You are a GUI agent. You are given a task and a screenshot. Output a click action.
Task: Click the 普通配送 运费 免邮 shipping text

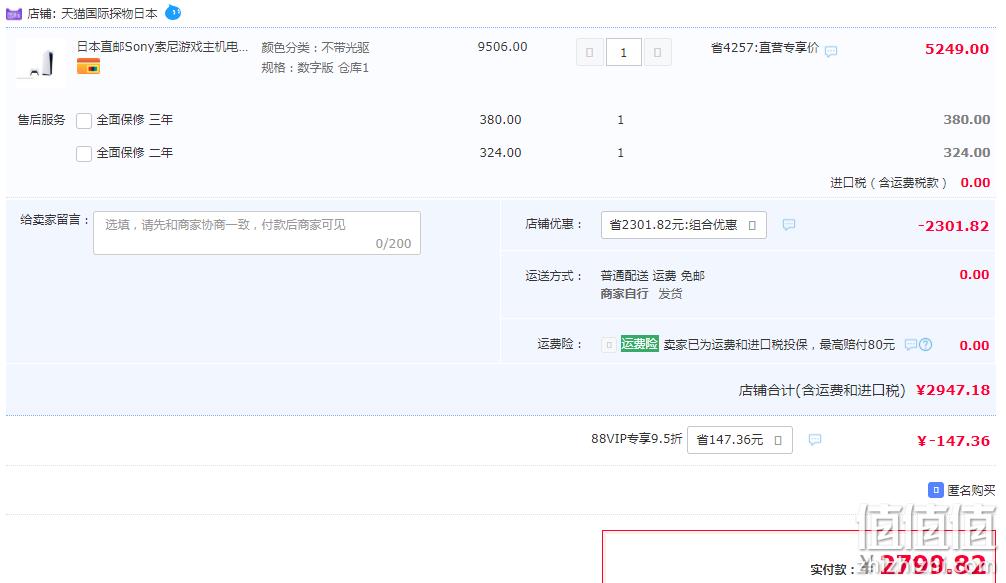point(652,276)
